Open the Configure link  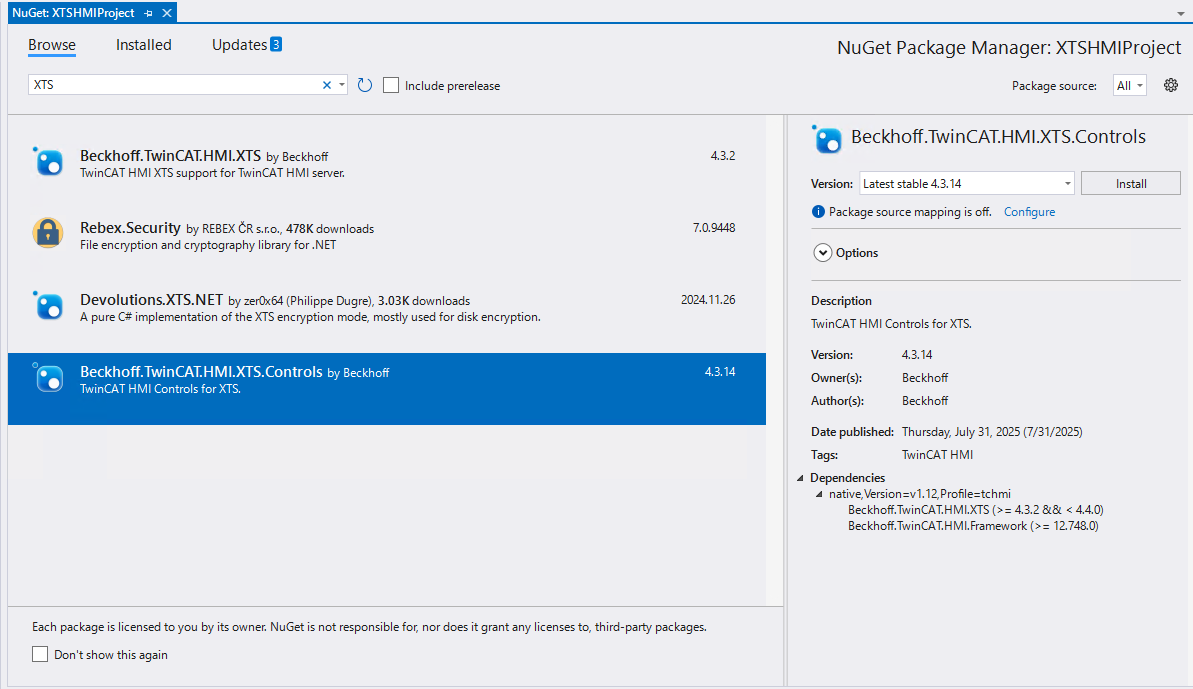tap(1029, 212)
